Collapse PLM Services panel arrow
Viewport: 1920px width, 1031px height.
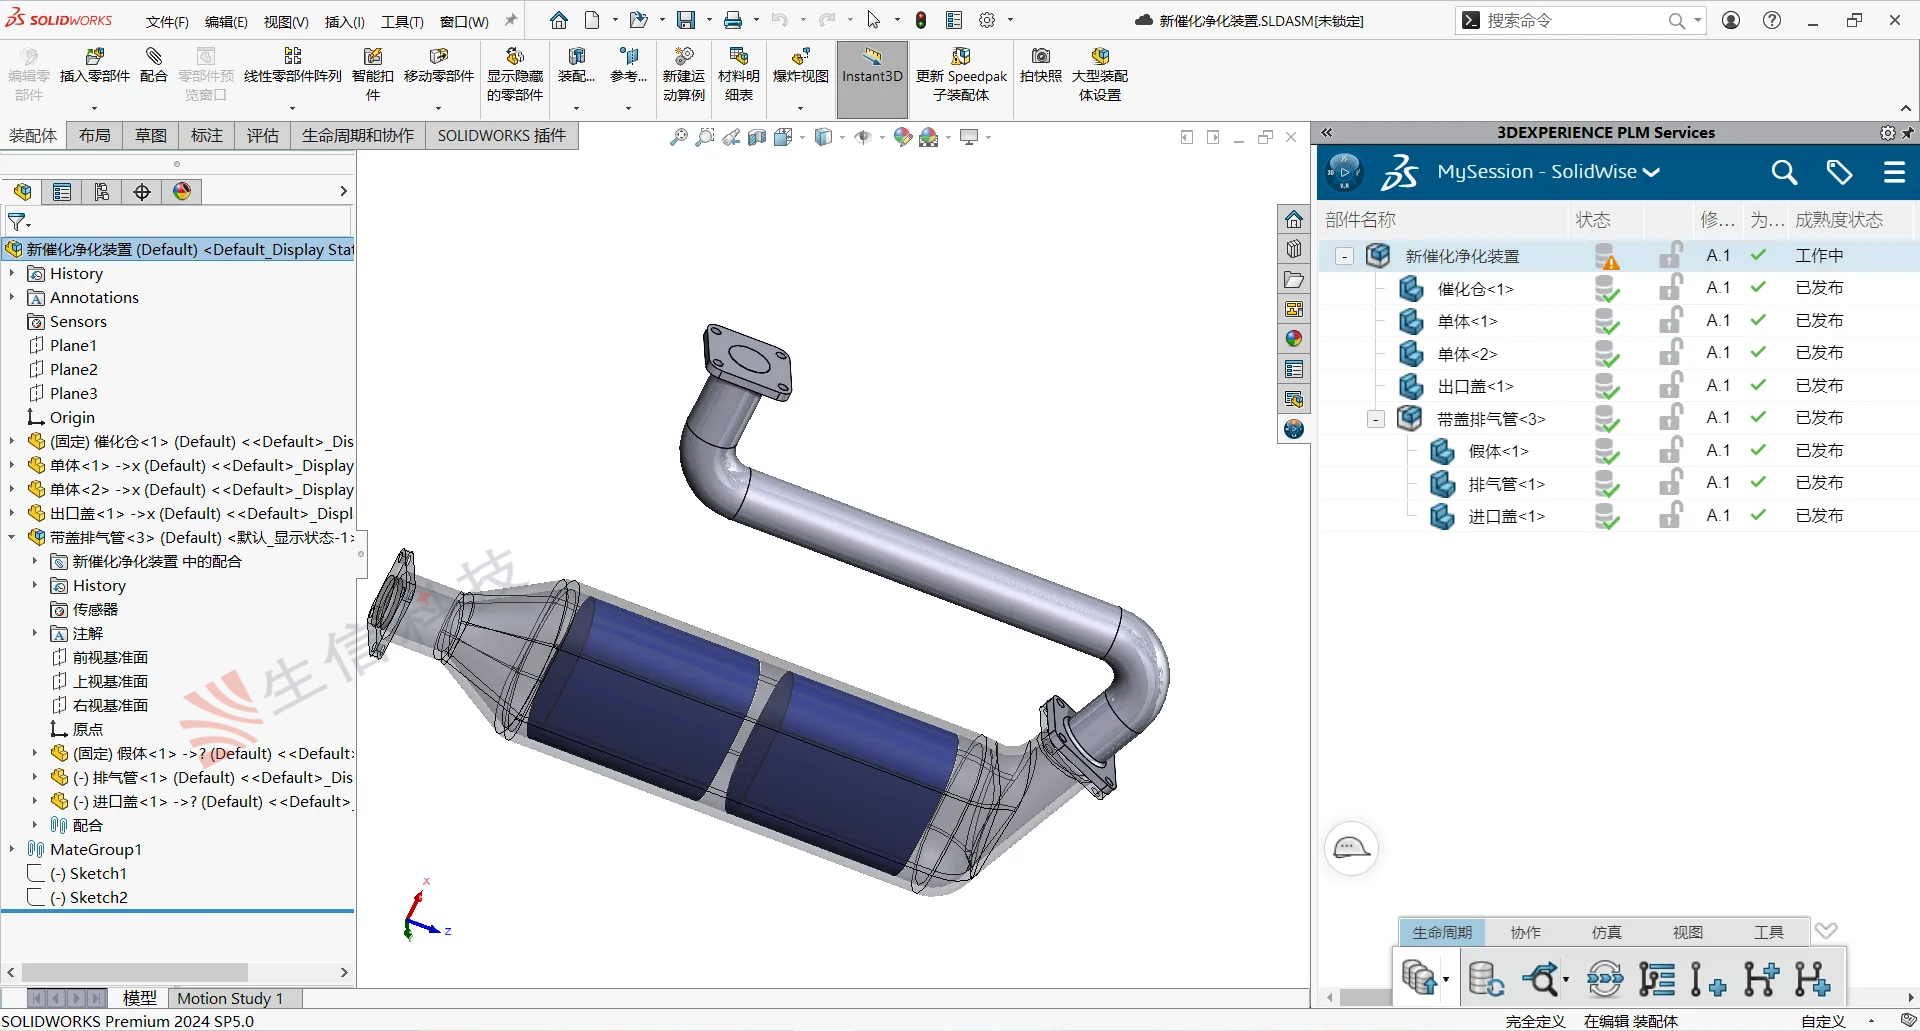[1327, 132]
